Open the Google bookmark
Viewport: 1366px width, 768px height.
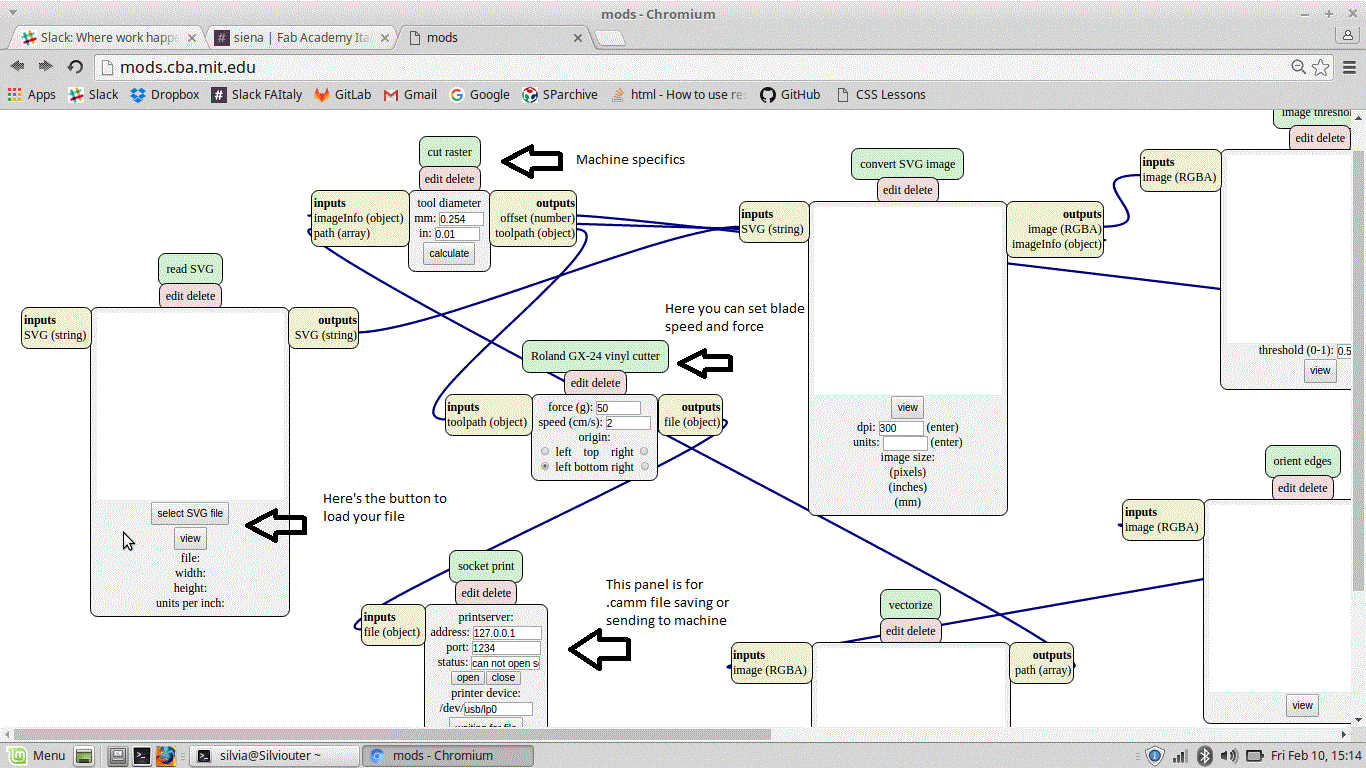[480, 95]
